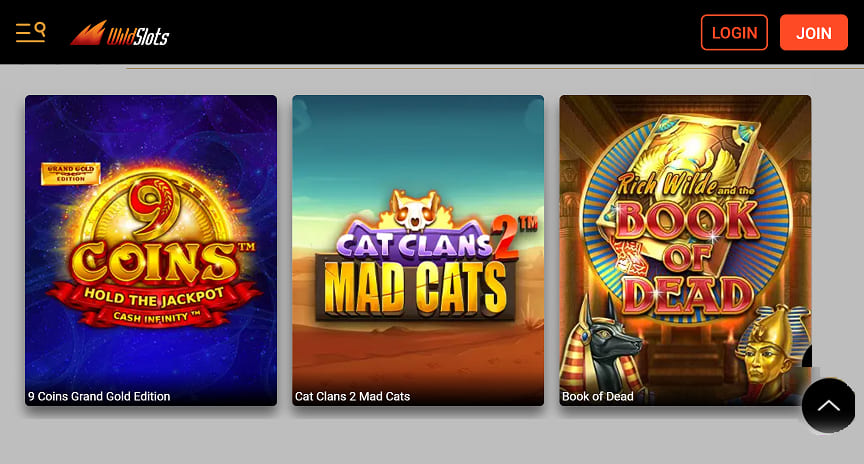The image size is (864, 464).
Task: Click the orange JOIN button
Action: coord(813,33)
